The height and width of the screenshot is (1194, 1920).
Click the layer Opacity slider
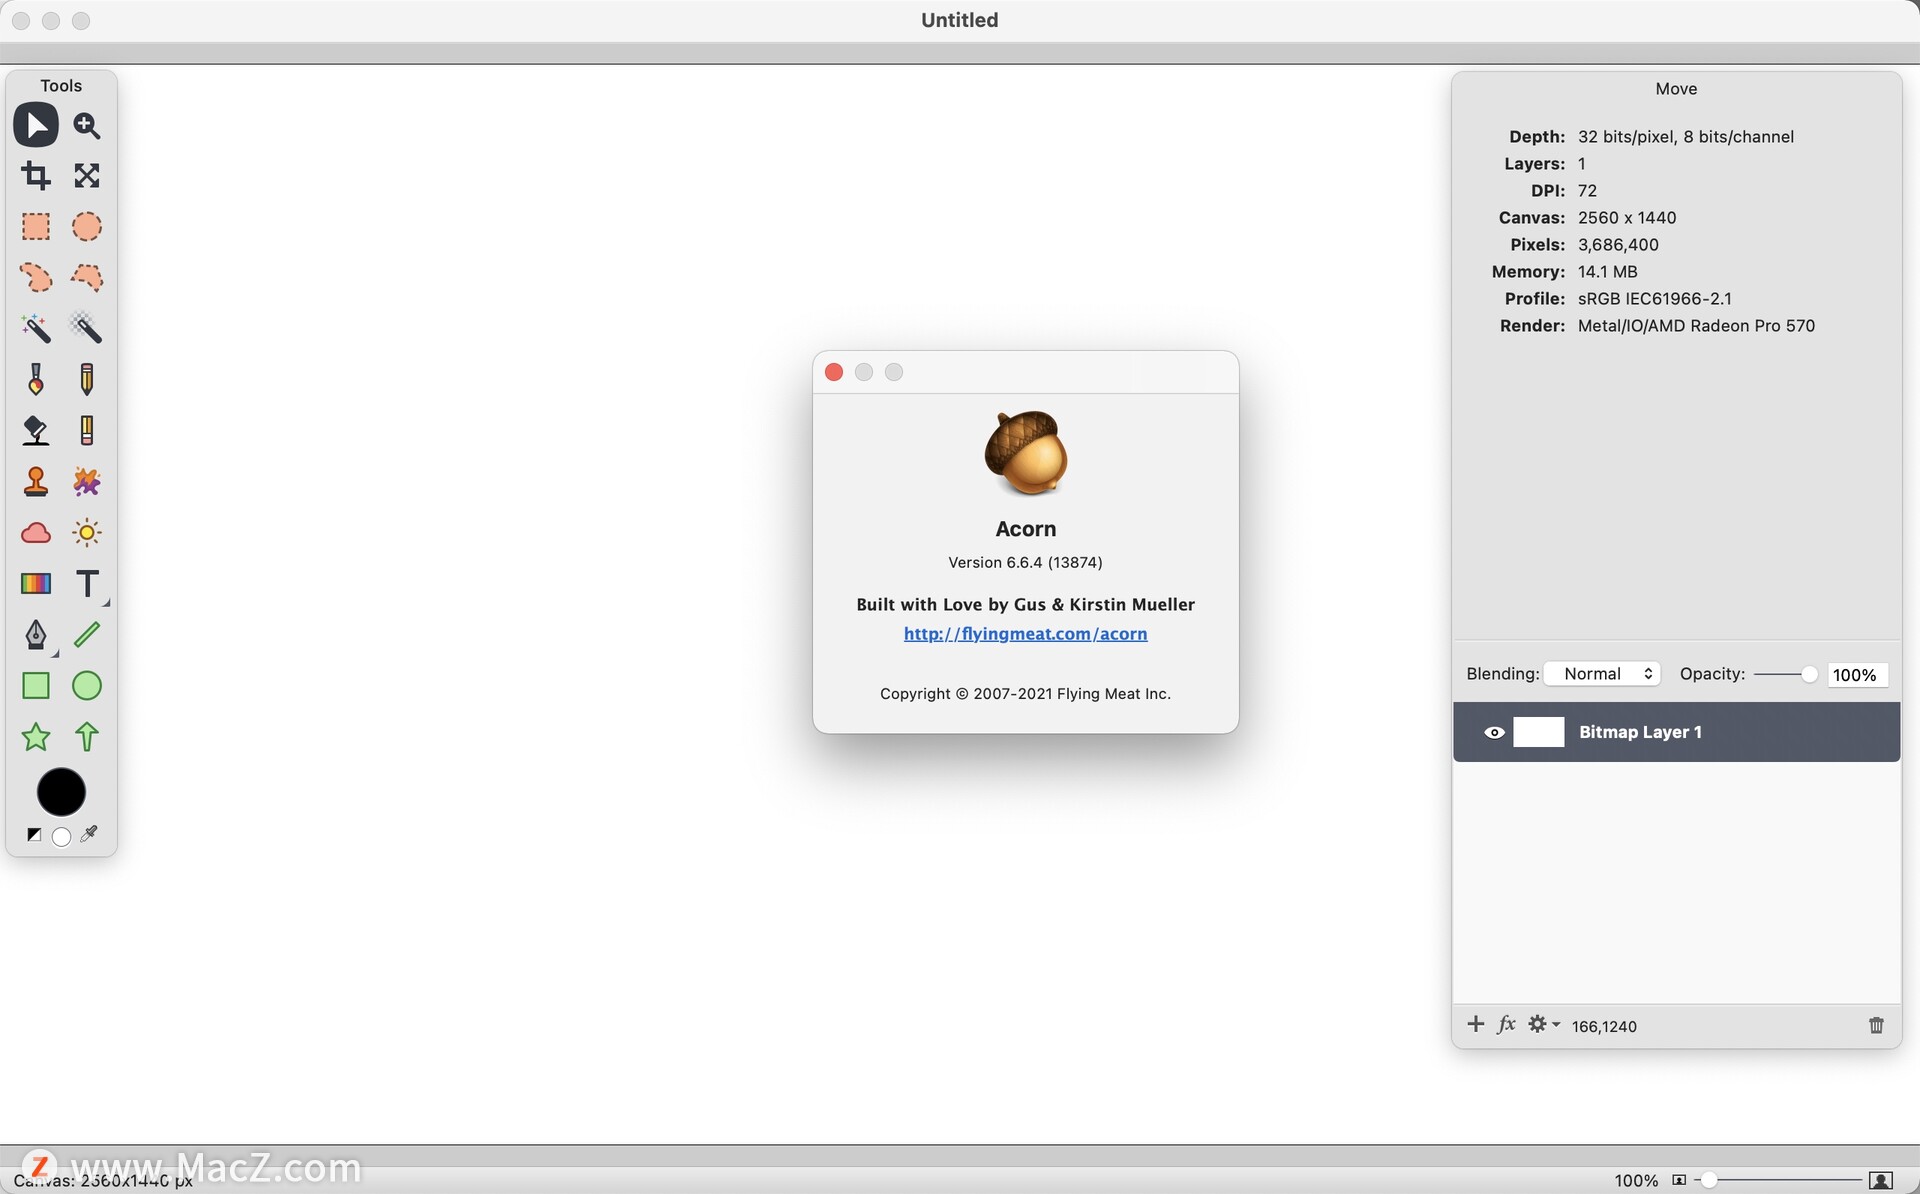click(x=1786, y=674)
